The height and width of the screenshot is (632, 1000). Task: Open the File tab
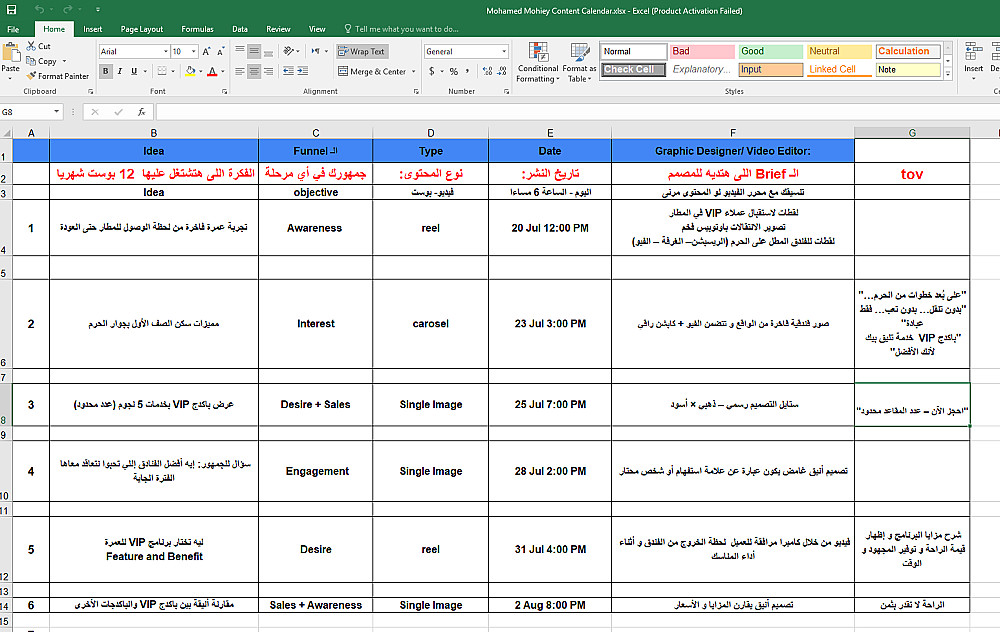[x=13, y=29]
